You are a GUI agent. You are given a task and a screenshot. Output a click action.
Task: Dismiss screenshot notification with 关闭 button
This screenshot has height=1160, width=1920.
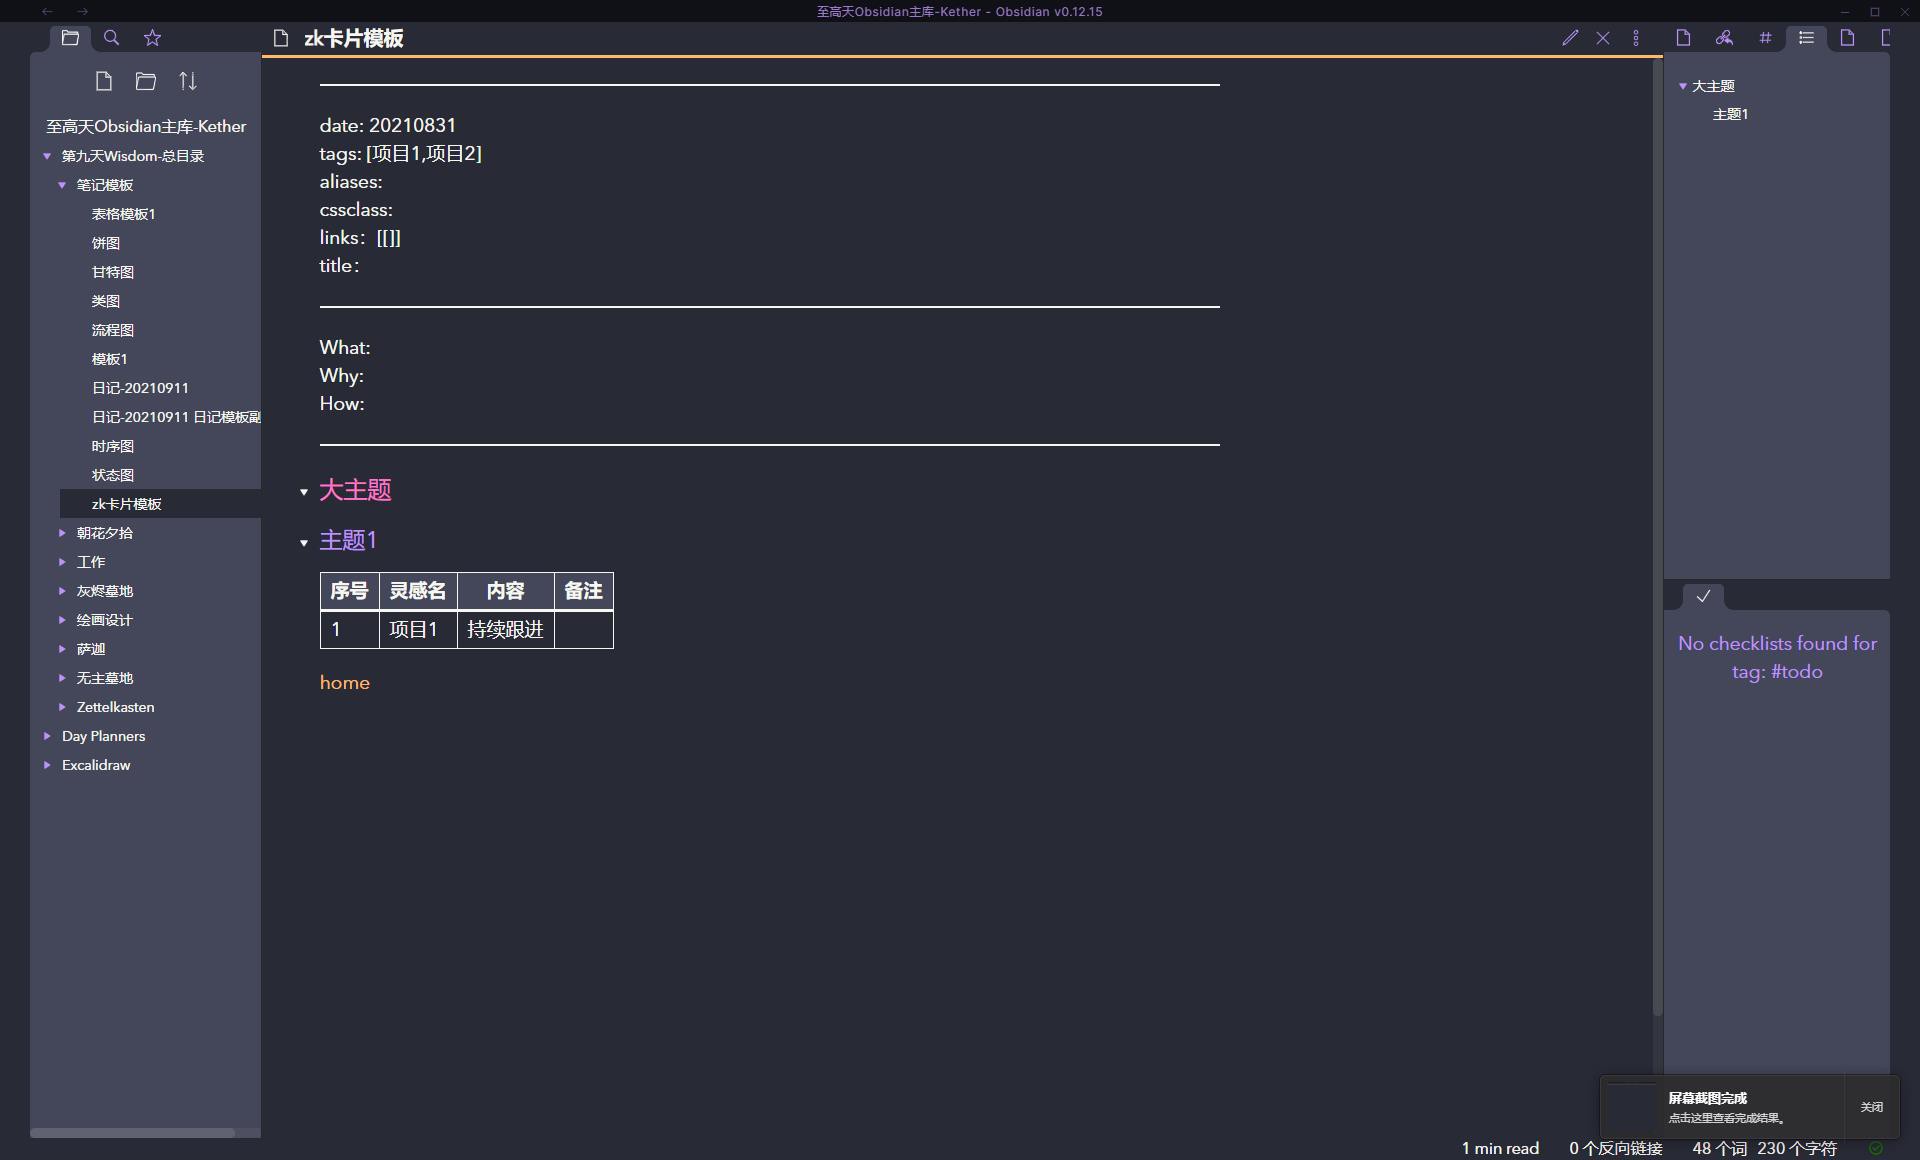coord(1871,1107)
